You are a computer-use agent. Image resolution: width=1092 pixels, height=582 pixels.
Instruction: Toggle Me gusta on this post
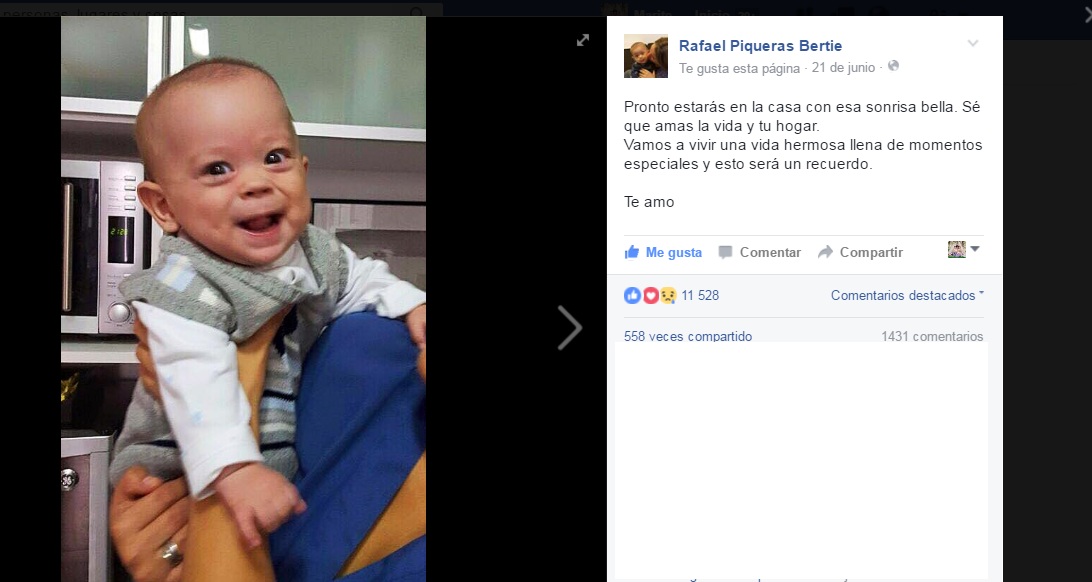point(663,252)
